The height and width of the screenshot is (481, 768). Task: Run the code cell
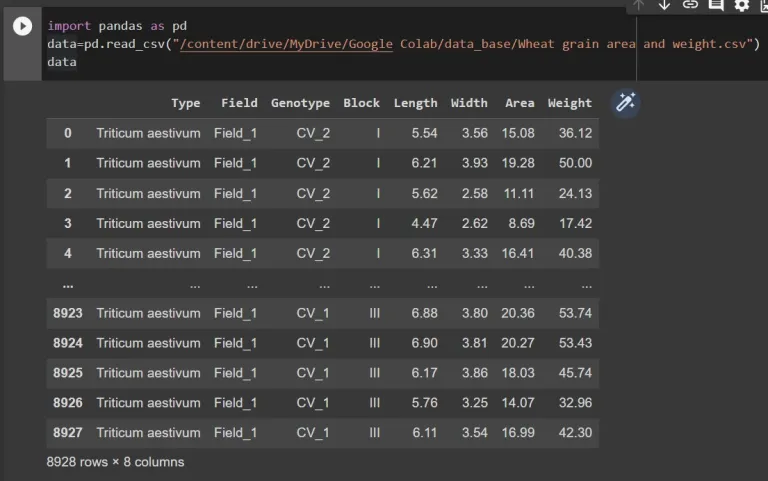click(22, 26)
